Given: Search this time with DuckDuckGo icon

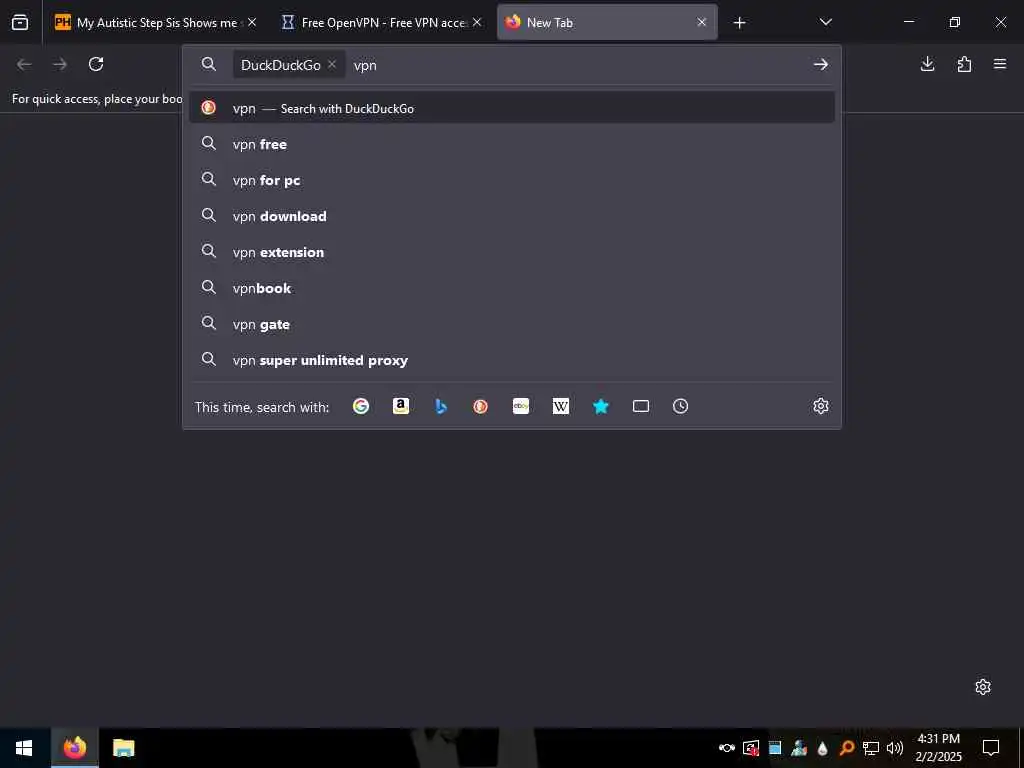Looking at the screenshot, I should (481, 406).
